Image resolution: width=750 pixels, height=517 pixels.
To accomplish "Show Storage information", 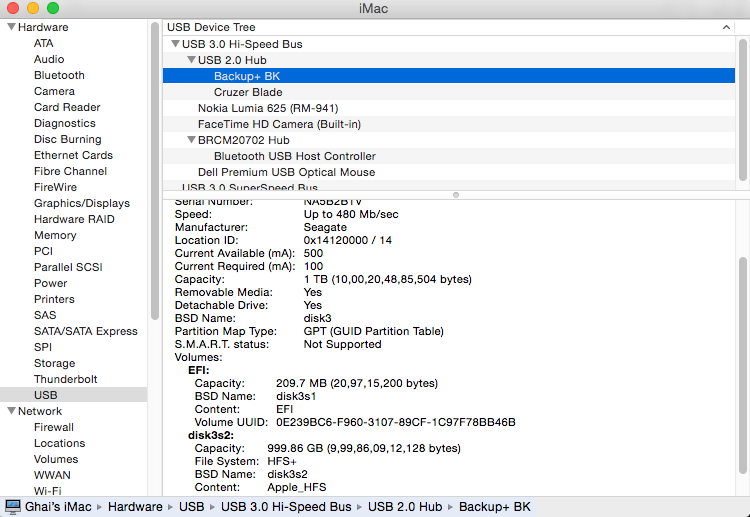I will (55, 363).
